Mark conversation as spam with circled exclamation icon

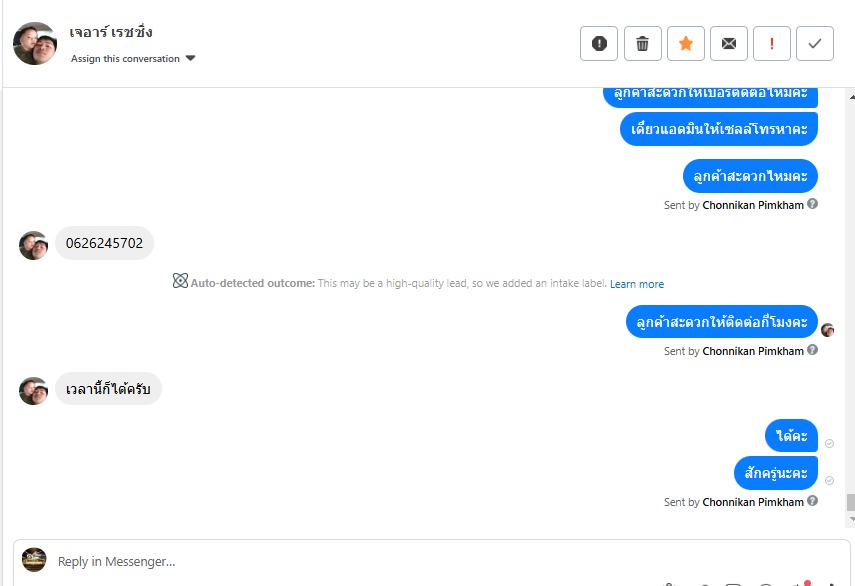coord(599,44)
